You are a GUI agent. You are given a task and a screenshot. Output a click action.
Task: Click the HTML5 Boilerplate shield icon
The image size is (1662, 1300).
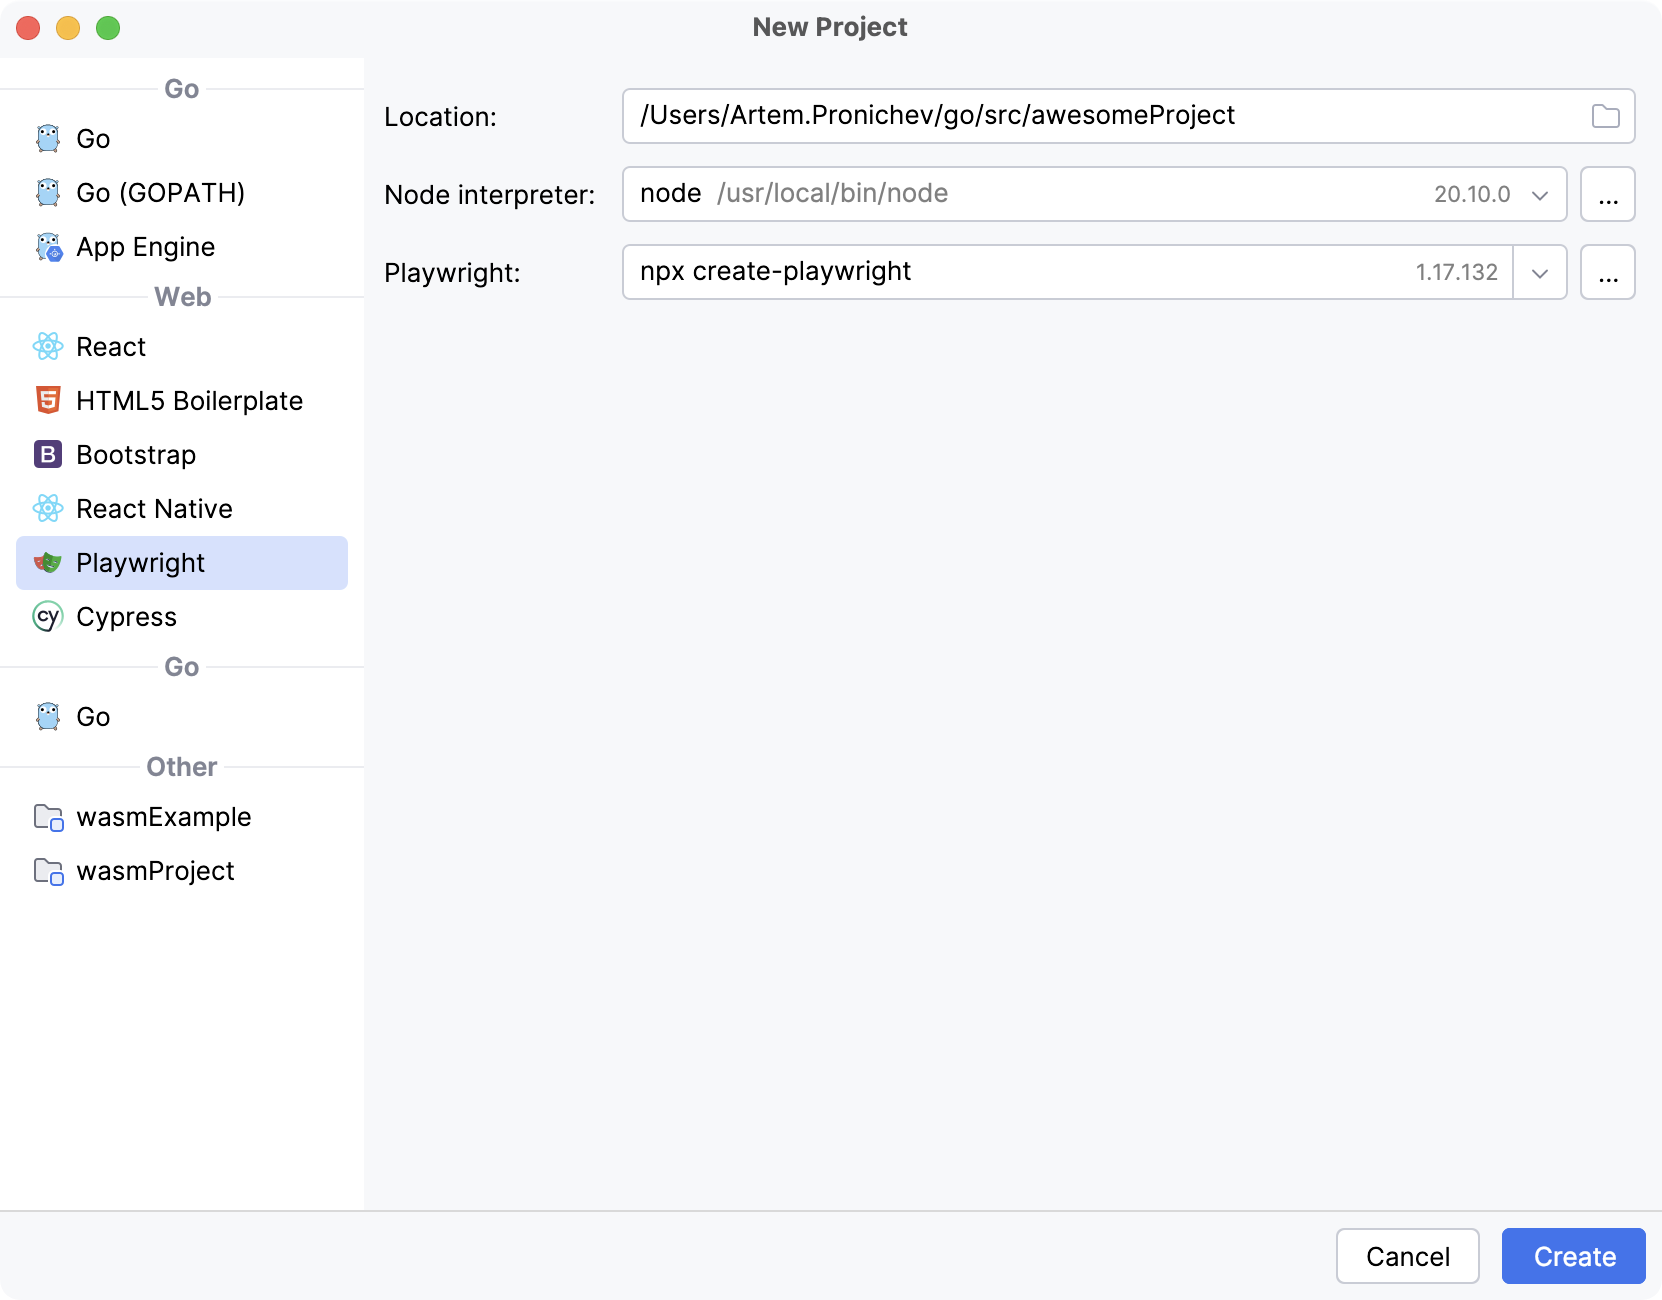coord(48,401)
